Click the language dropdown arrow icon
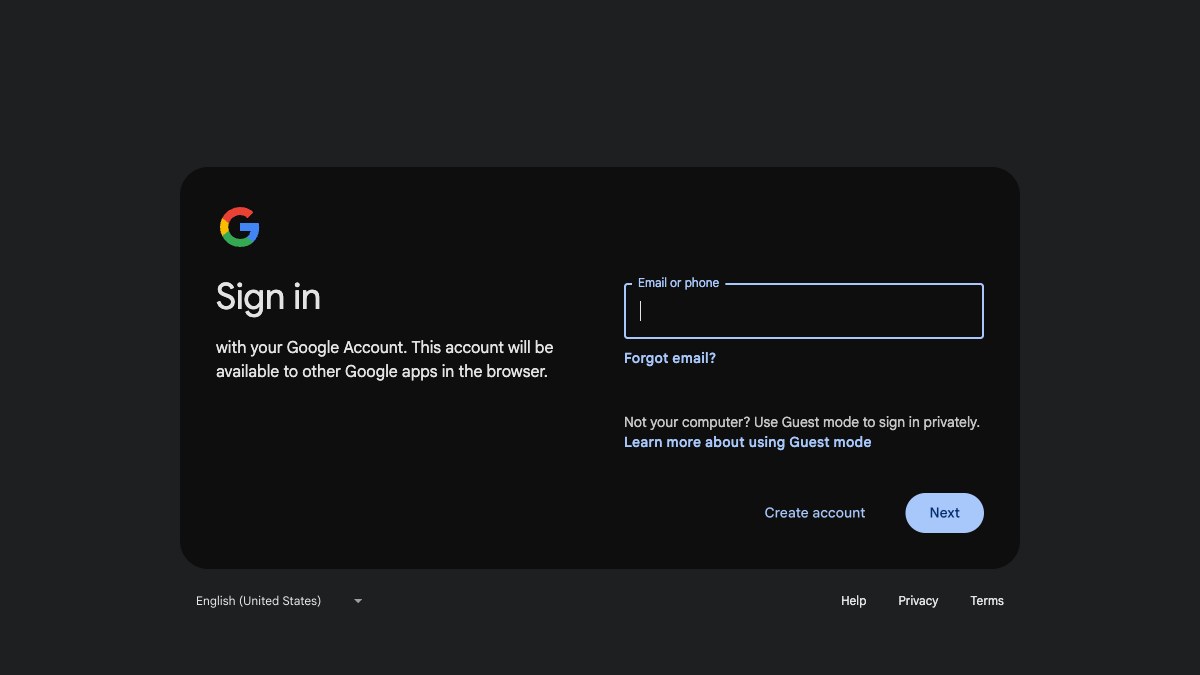This screenshot has width=1200, height=675. (x=358, y=601)
